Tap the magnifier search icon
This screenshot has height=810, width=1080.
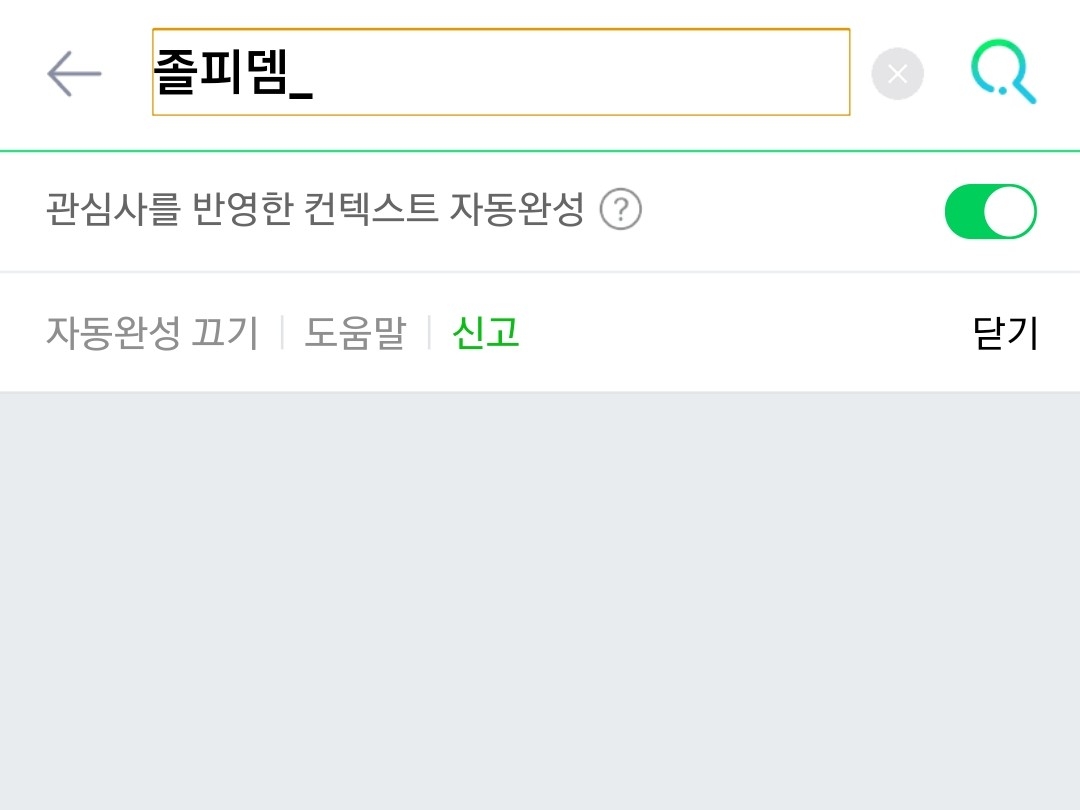point(1003,74)
